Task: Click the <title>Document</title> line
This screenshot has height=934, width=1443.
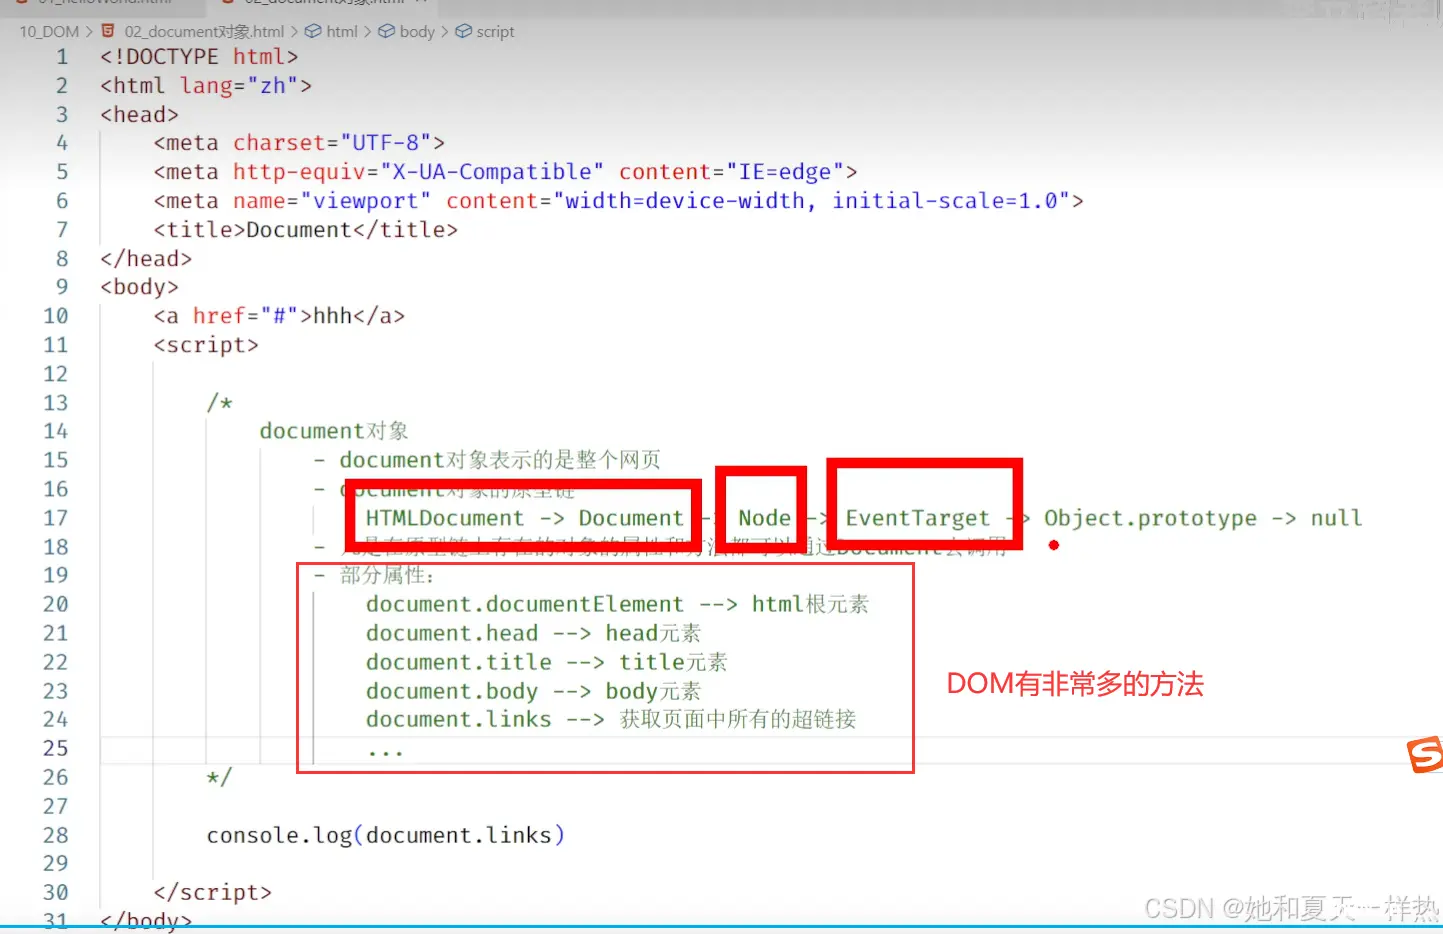Action: pyautogui.click(x=306, y=230)
